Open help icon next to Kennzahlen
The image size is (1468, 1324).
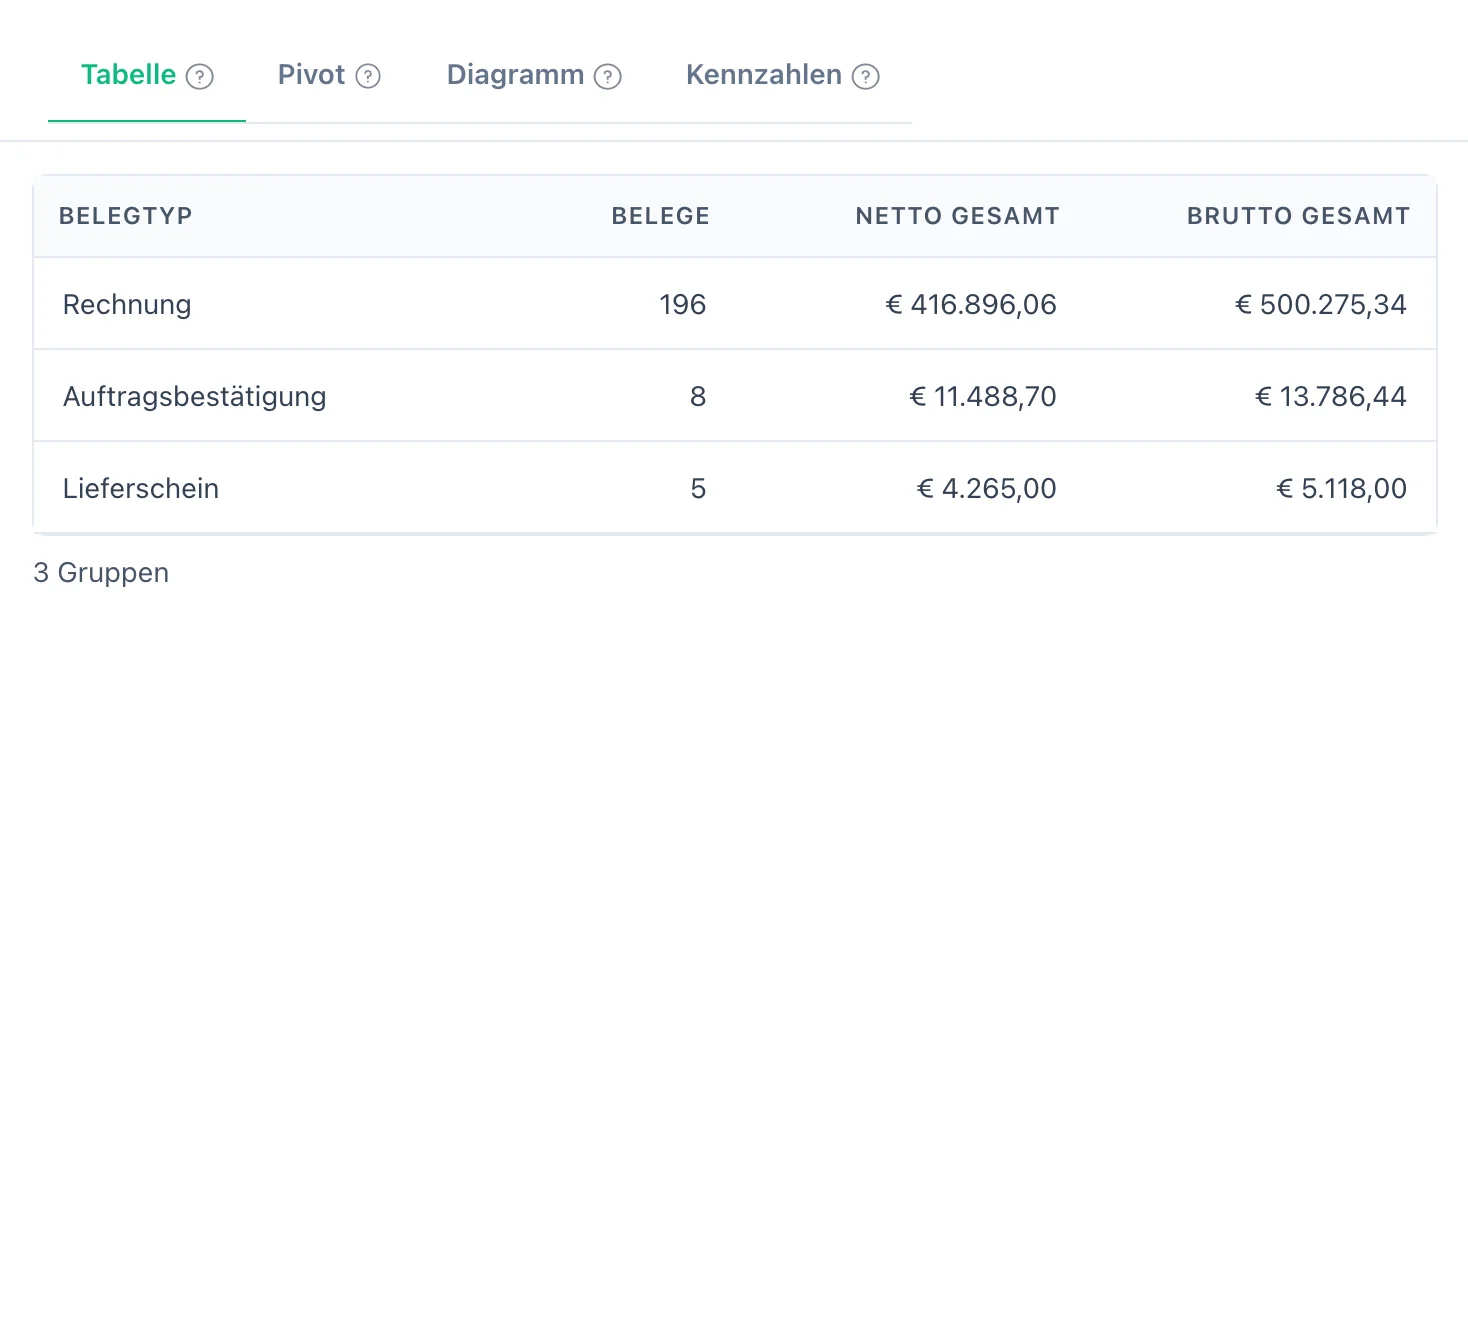866,77
